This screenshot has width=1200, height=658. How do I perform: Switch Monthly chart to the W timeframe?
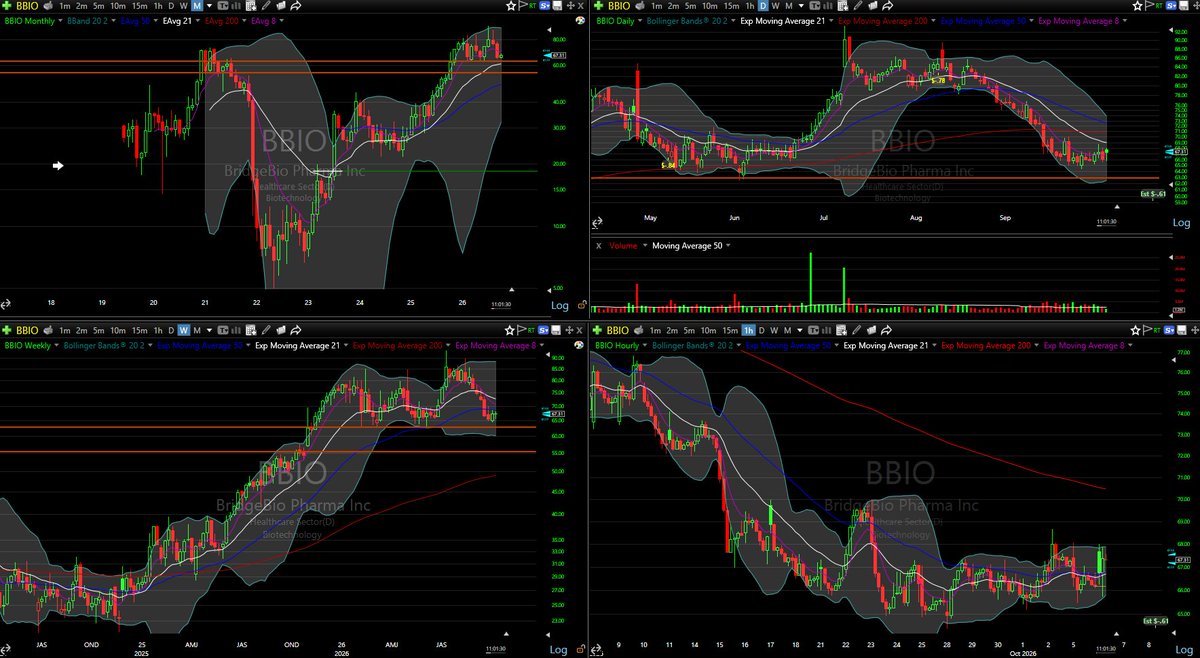pyautogui.click(x=183, y=6)
